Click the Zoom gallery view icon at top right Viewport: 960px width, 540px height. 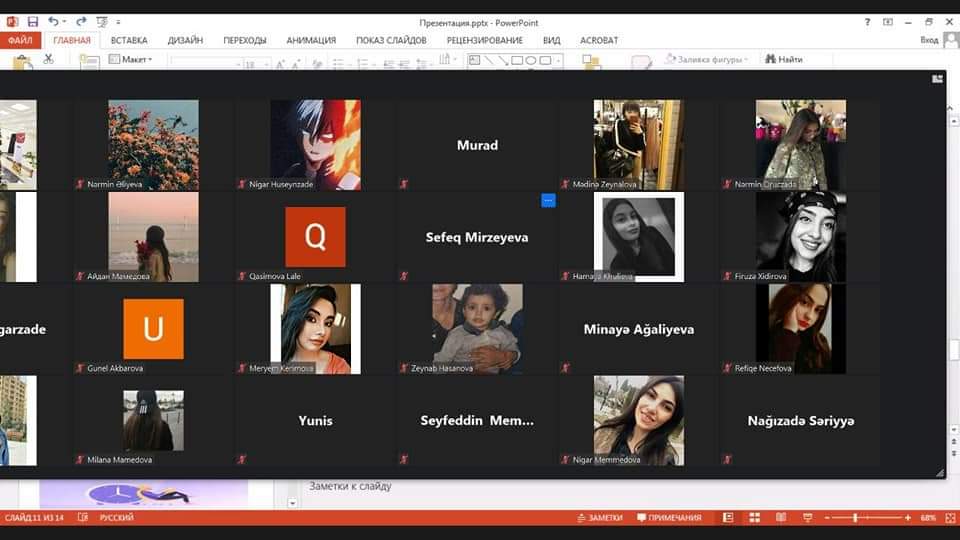pos(937,79)
